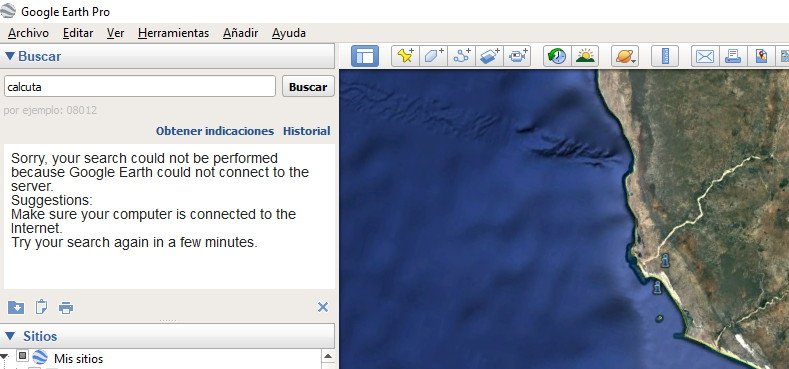Add a polygon using the toolbar
Viewport: 789px width, 369px height.
pyautogui.click(x=433, y=56)
